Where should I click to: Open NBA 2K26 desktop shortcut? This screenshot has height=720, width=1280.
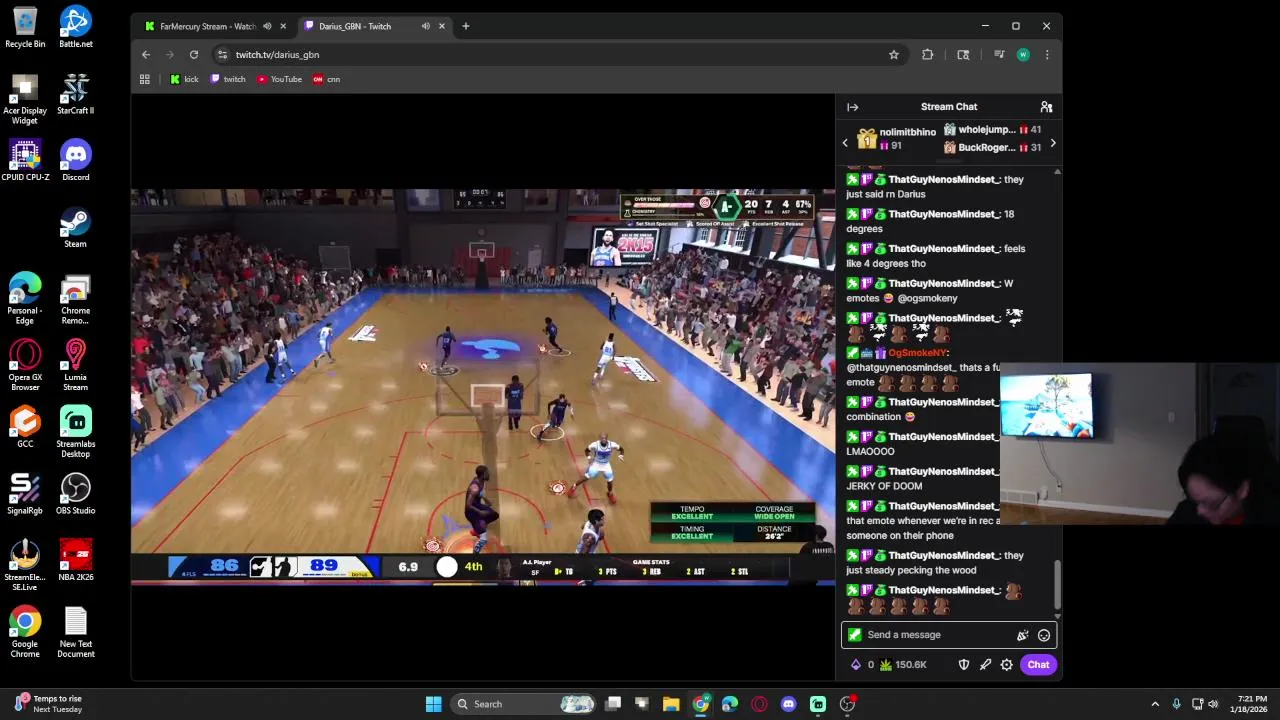75,561
